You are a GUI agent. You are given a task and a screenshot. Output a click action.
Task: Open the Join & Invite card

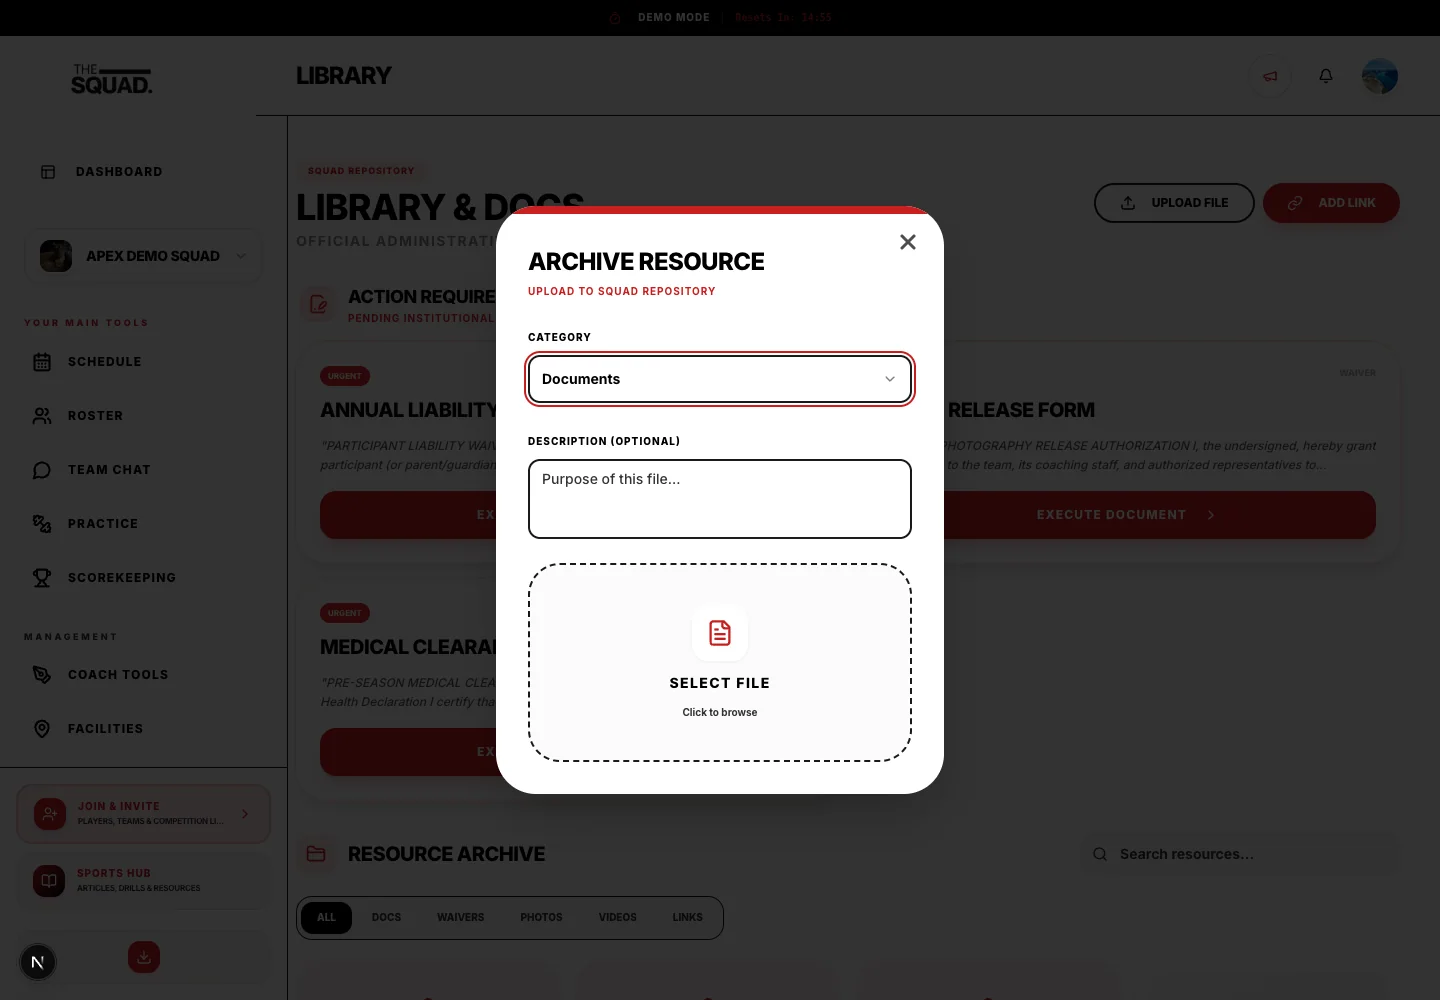[x=143, y=814]
